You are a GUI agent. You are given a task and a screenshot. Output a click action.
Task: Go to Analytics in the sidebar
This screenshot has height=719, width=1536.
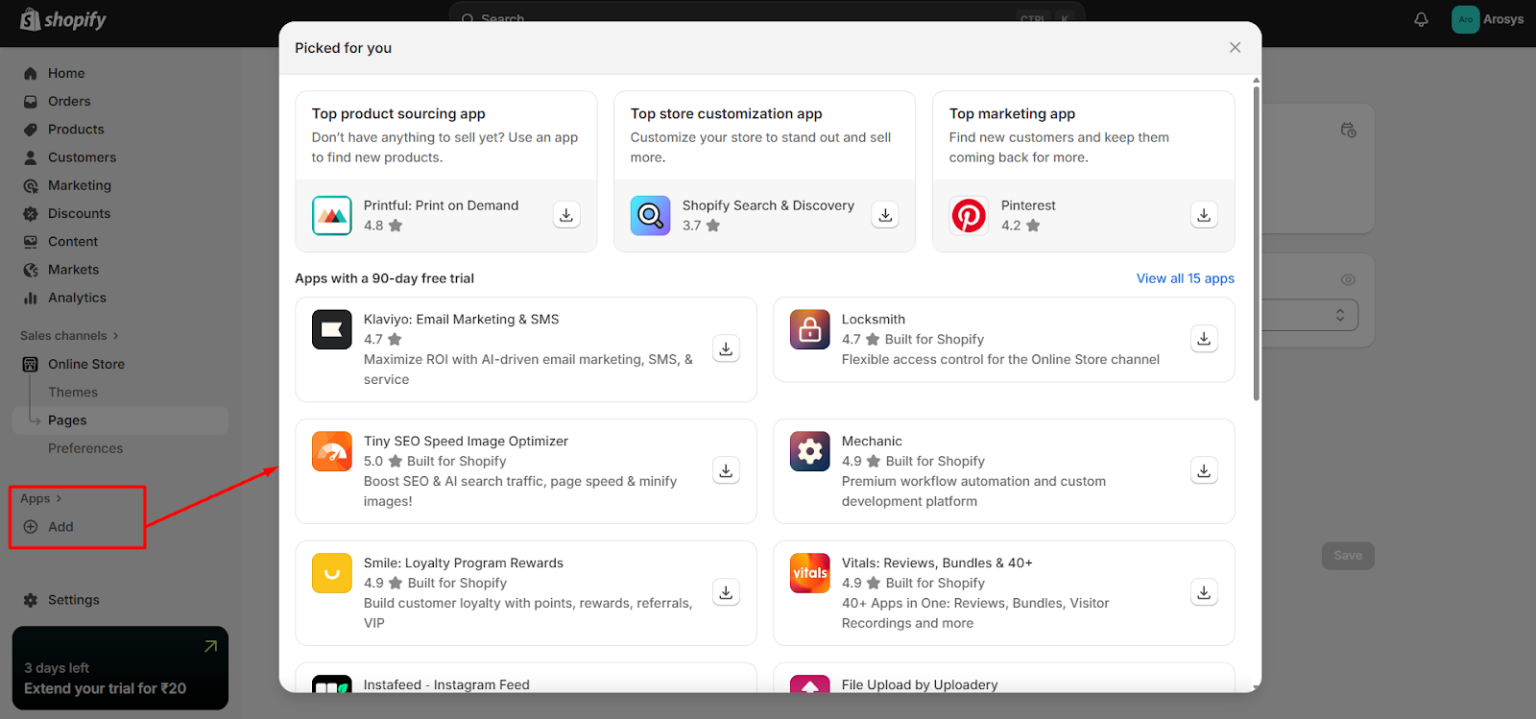click(76, 298)
